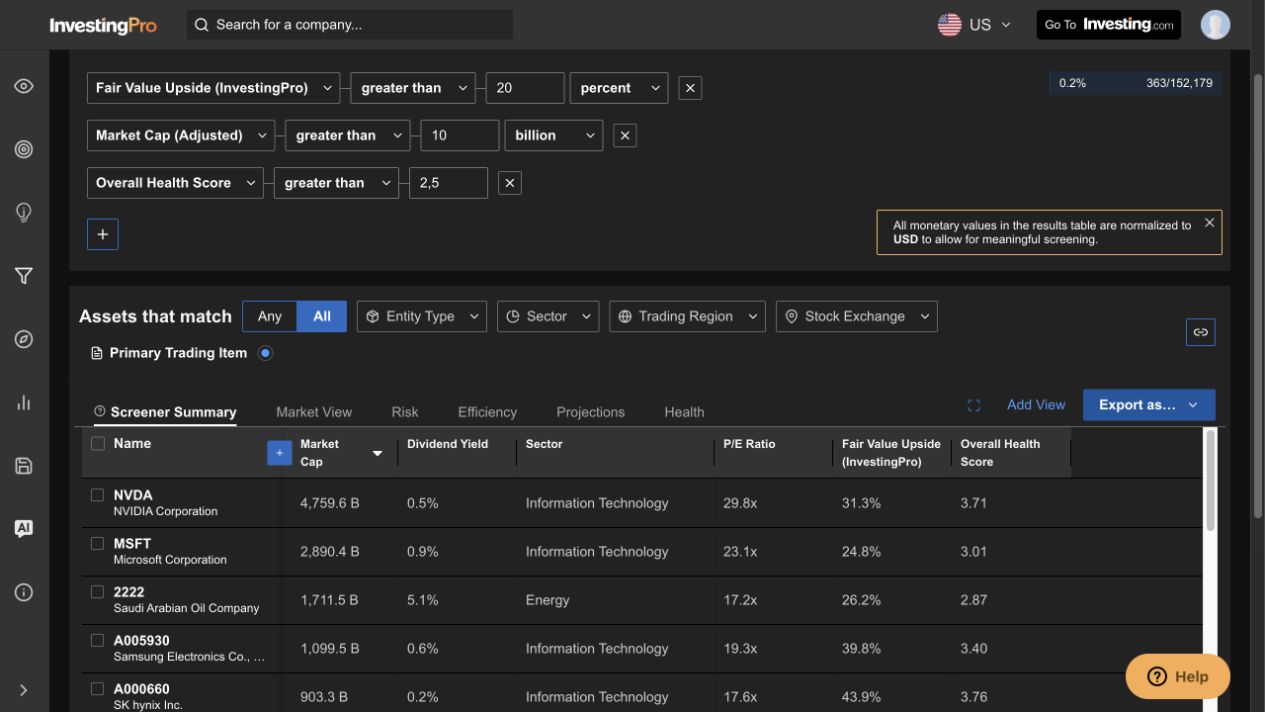Click the Search for a company field
This screenshot has height=712, width=1265.
click(x=350, y=25)
